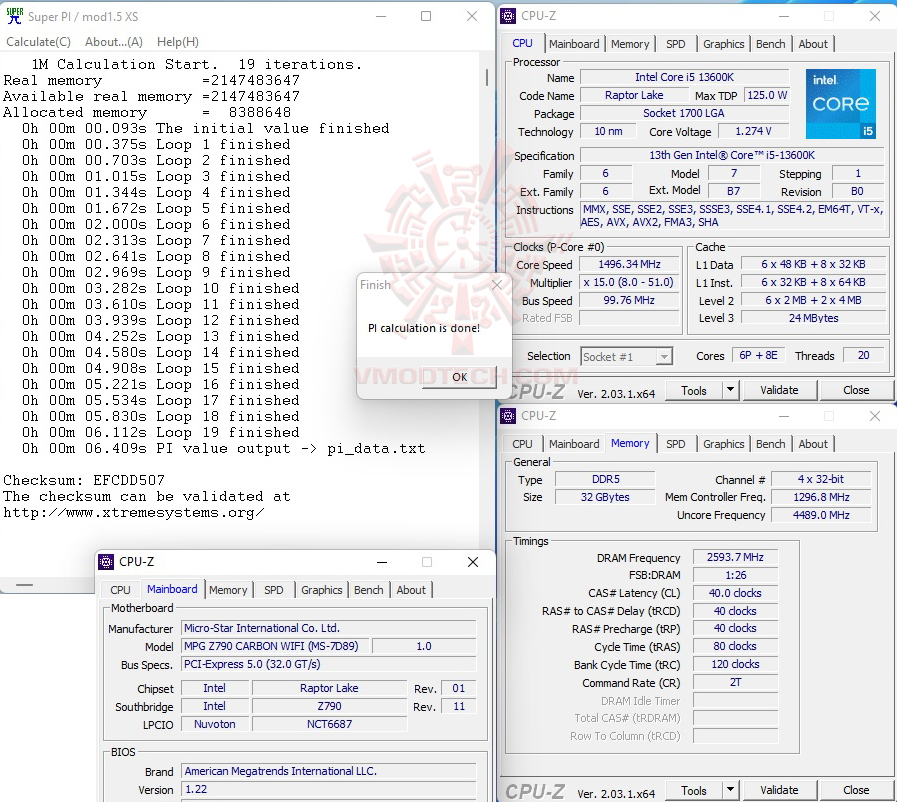Open Bench tab in top CPU-Z window
The image size is (897, 802).
pos(770,44)
